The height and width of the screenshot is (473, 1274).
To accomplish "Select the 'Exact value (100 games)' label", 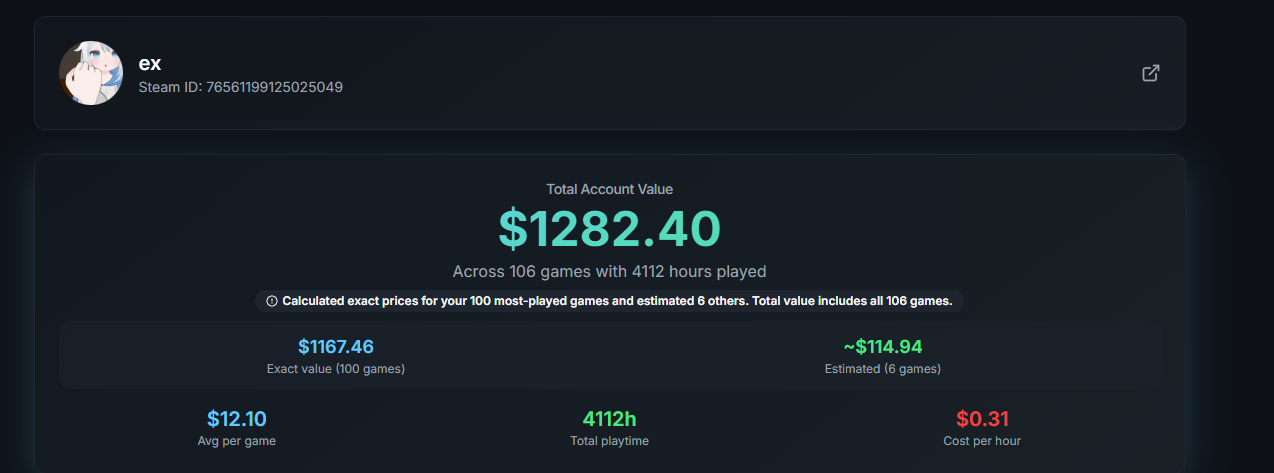I will 336,369.
